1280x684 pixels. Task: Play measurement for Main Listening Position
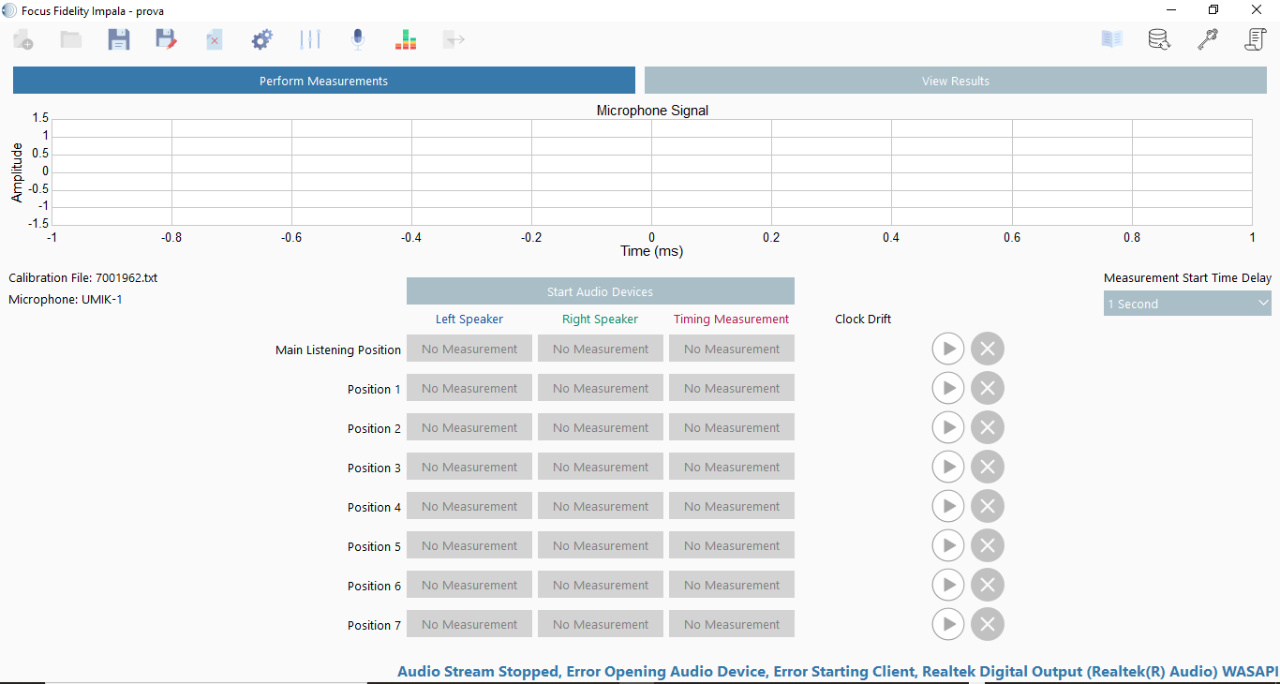948,349
